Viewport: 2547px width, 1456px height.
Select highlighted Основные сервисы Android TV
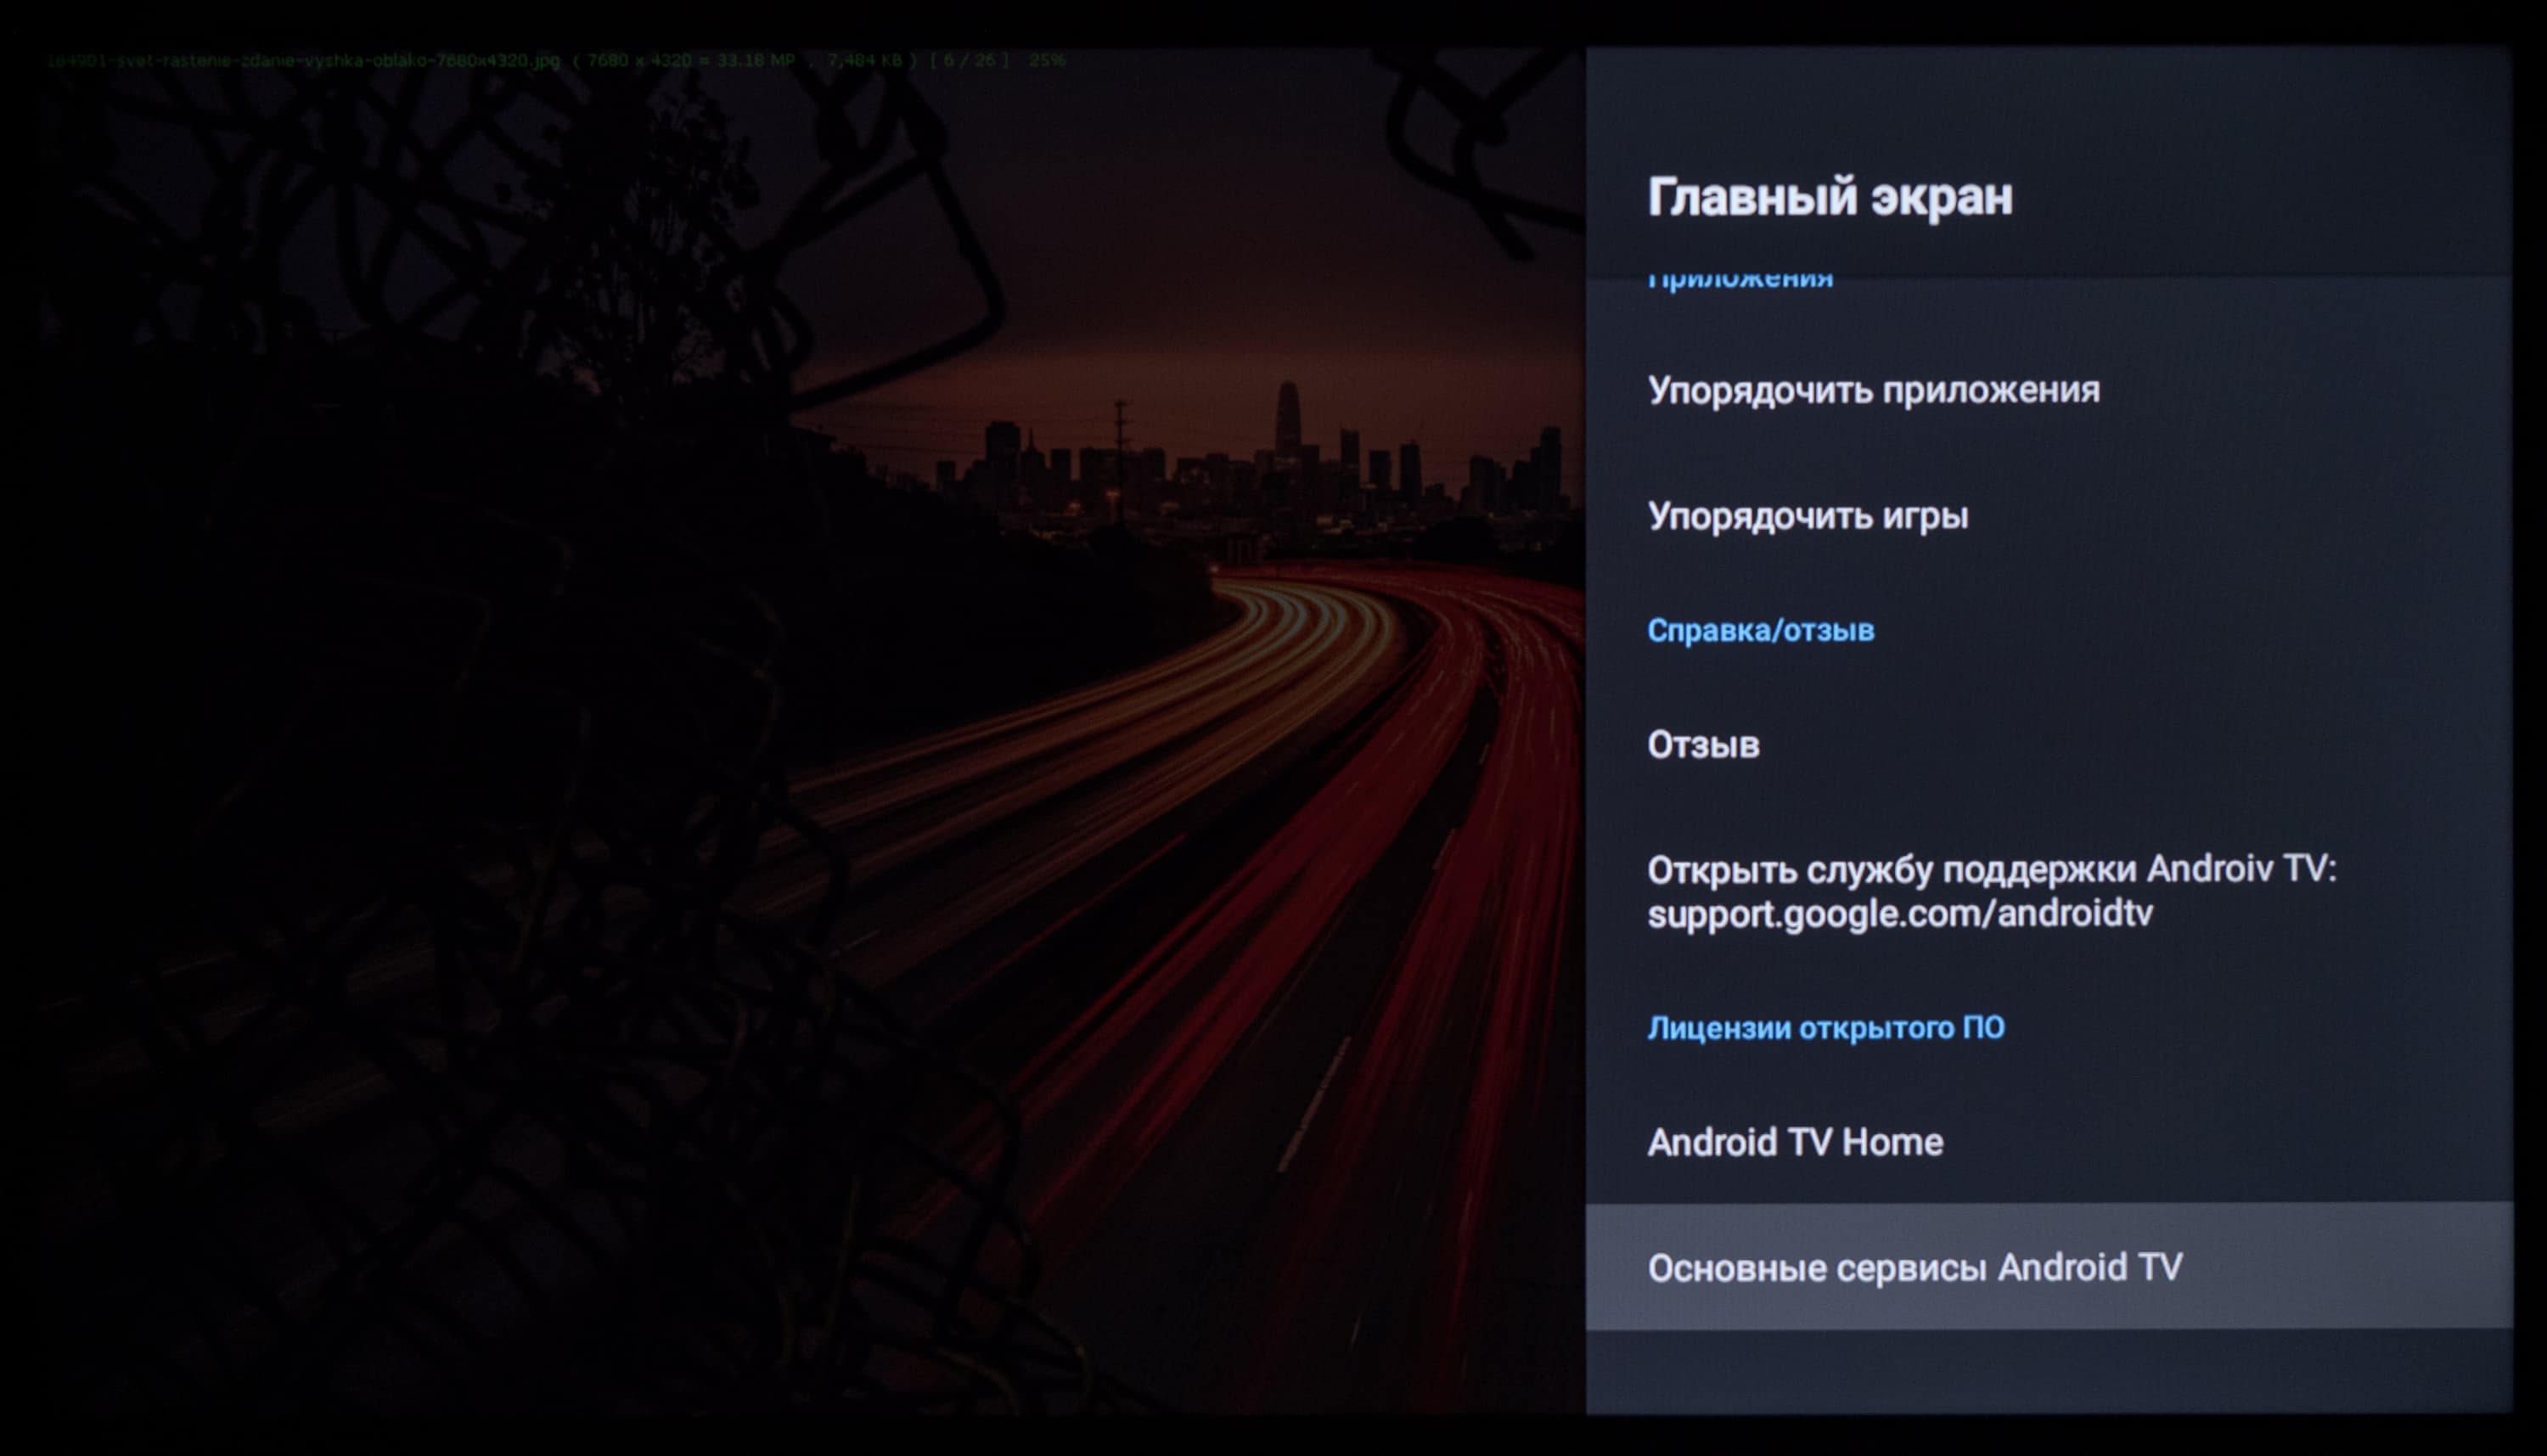[x=1913, y=1267]
